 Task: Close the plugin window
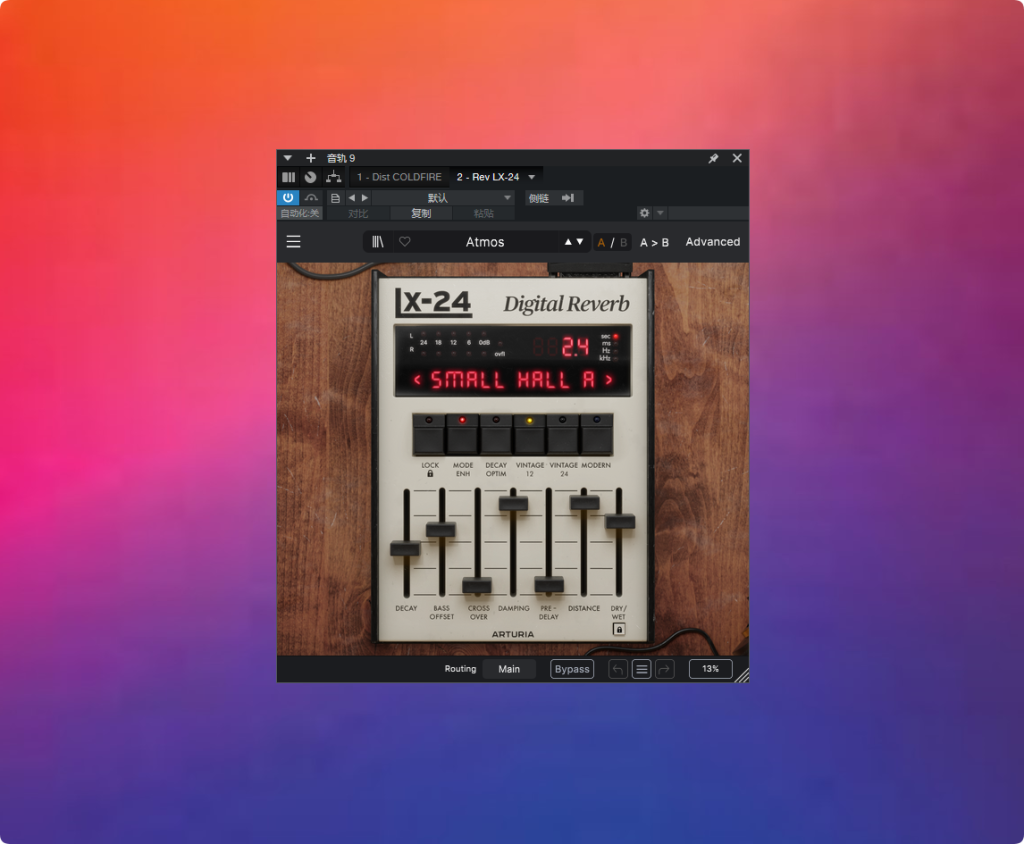(x=737, y=158)
